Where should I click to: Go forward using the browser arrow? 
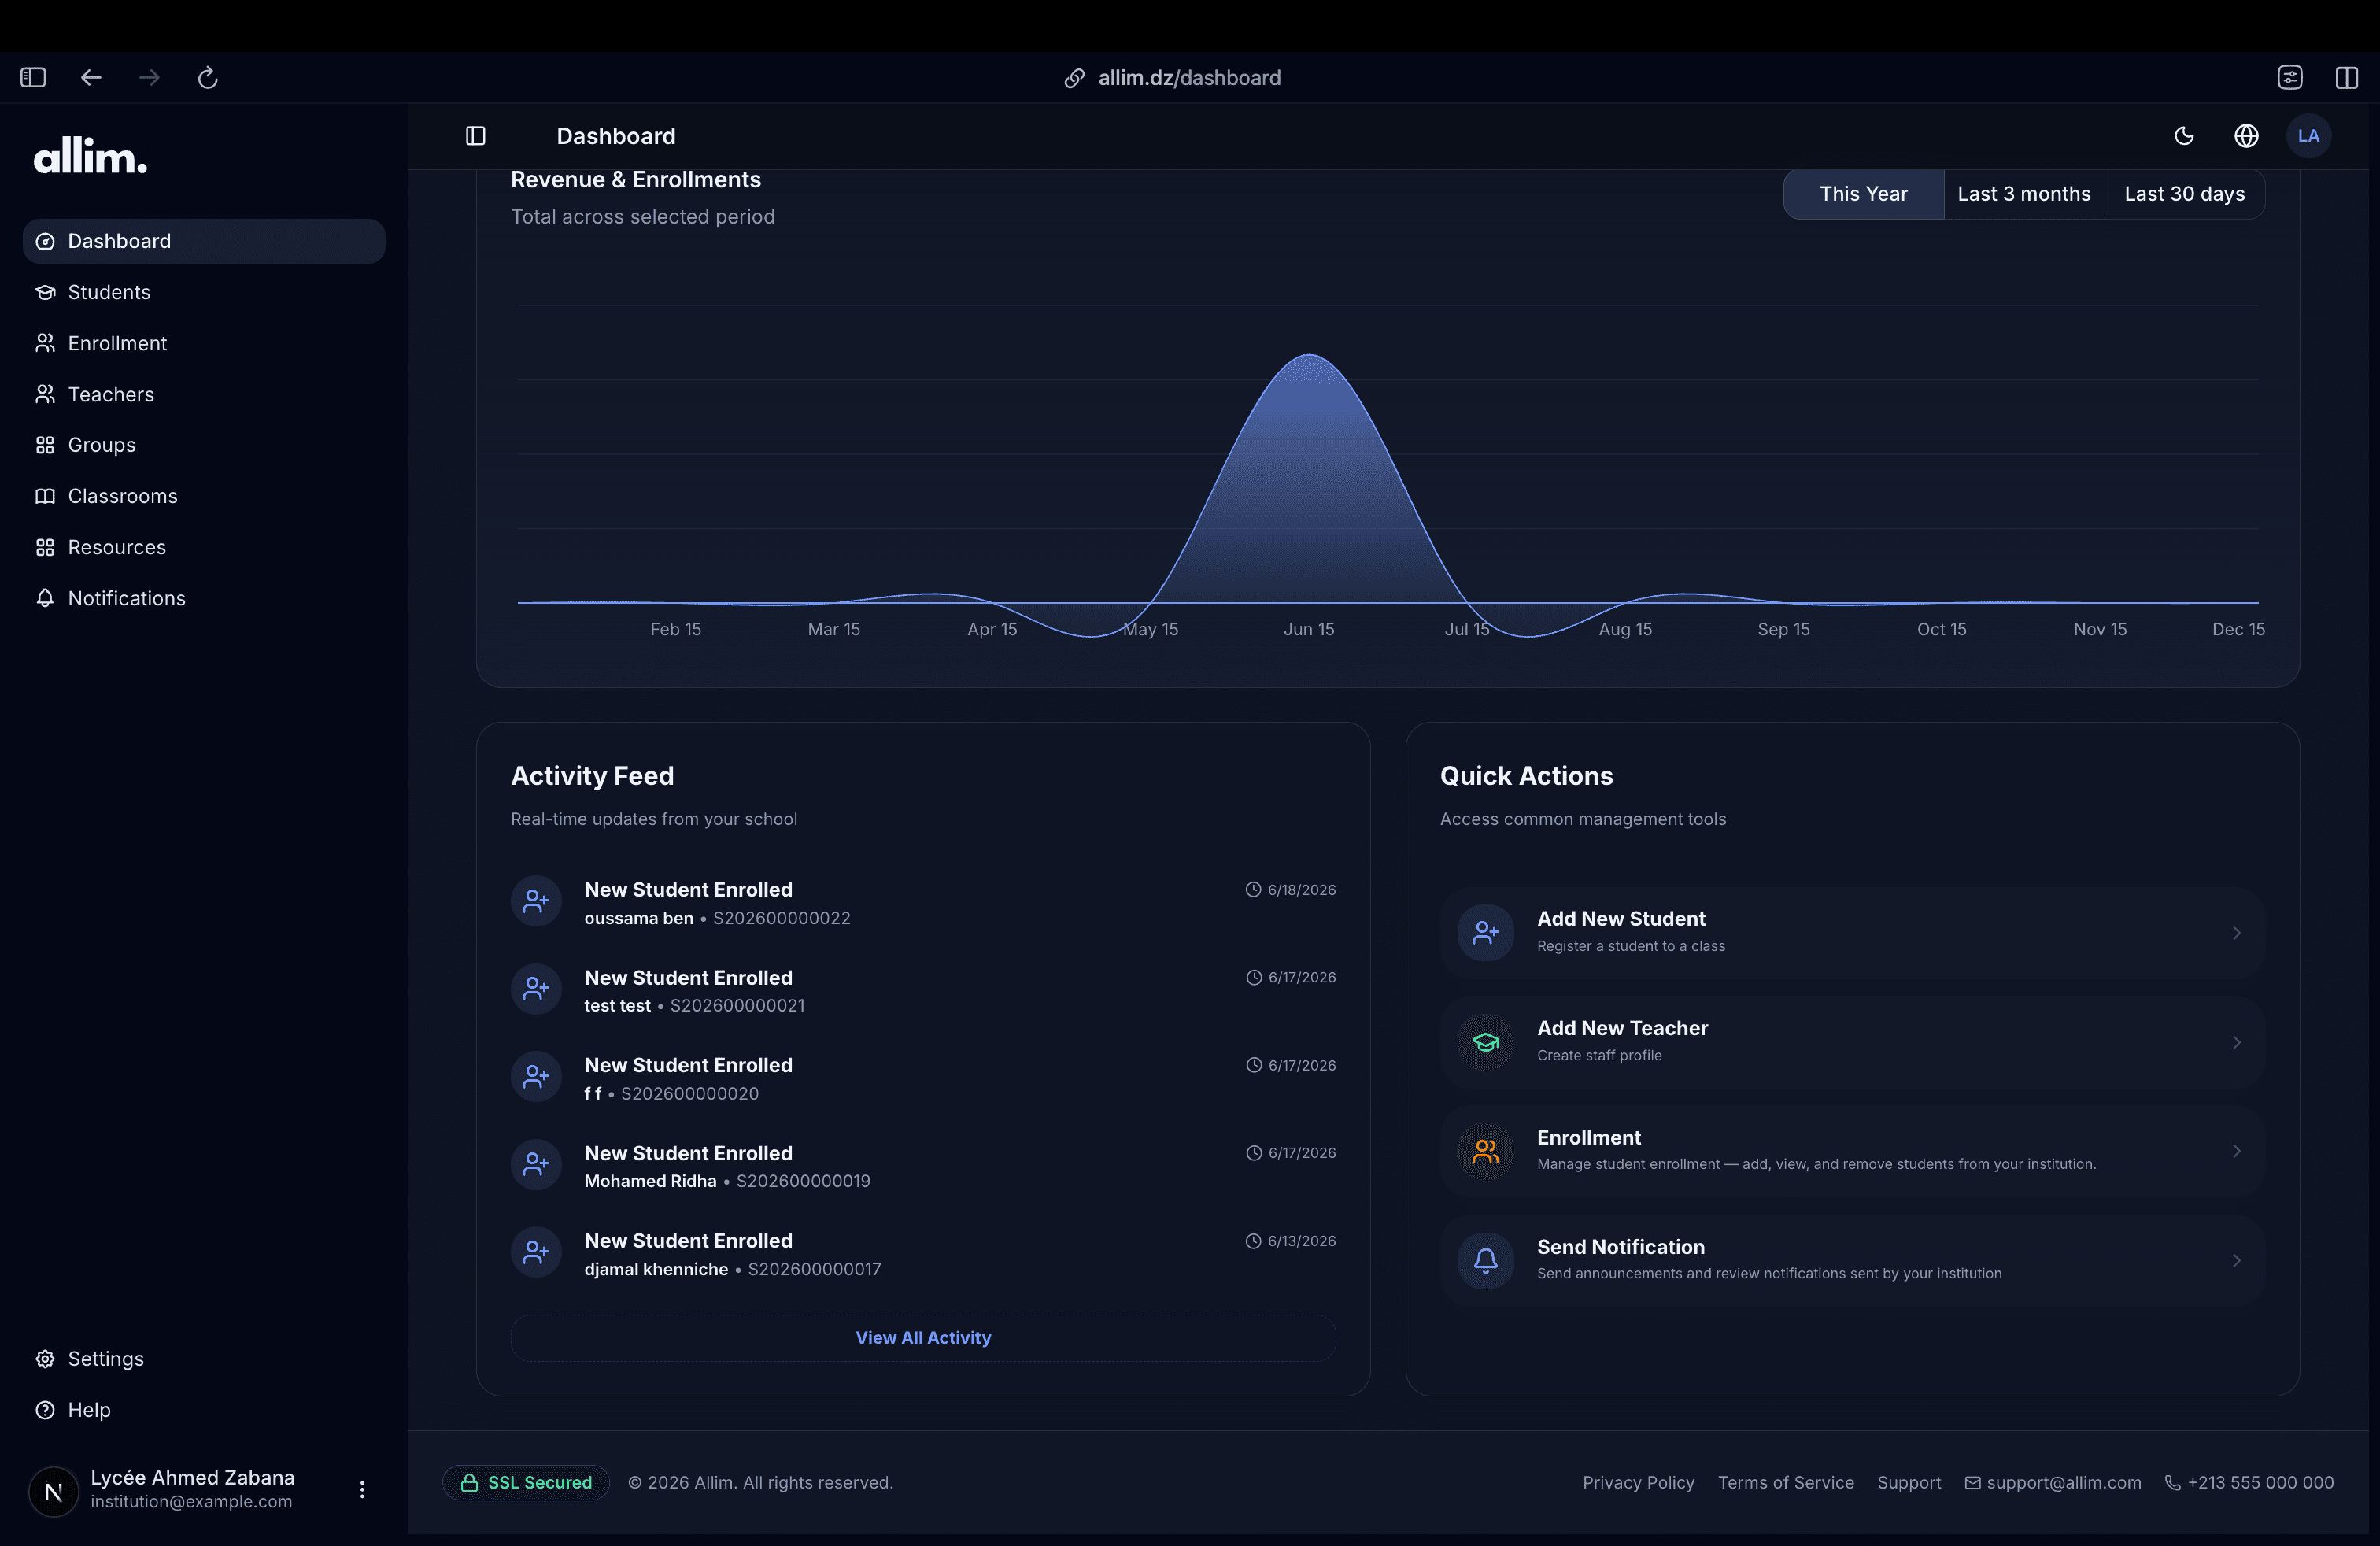(x=149, y=77)
